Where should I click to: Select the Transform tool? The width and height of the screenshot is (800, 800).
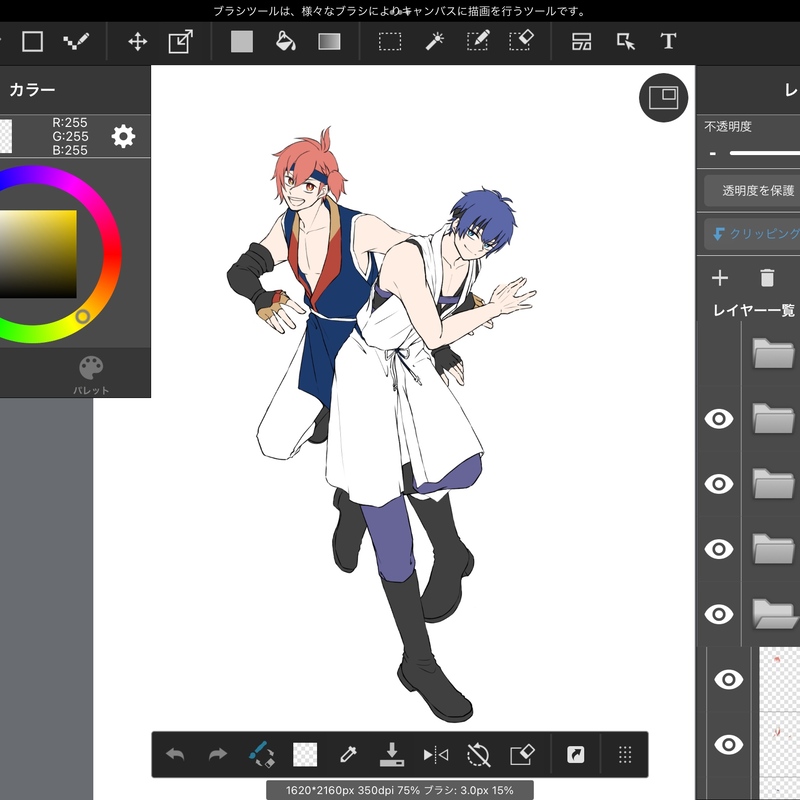[x=181, y=41]
